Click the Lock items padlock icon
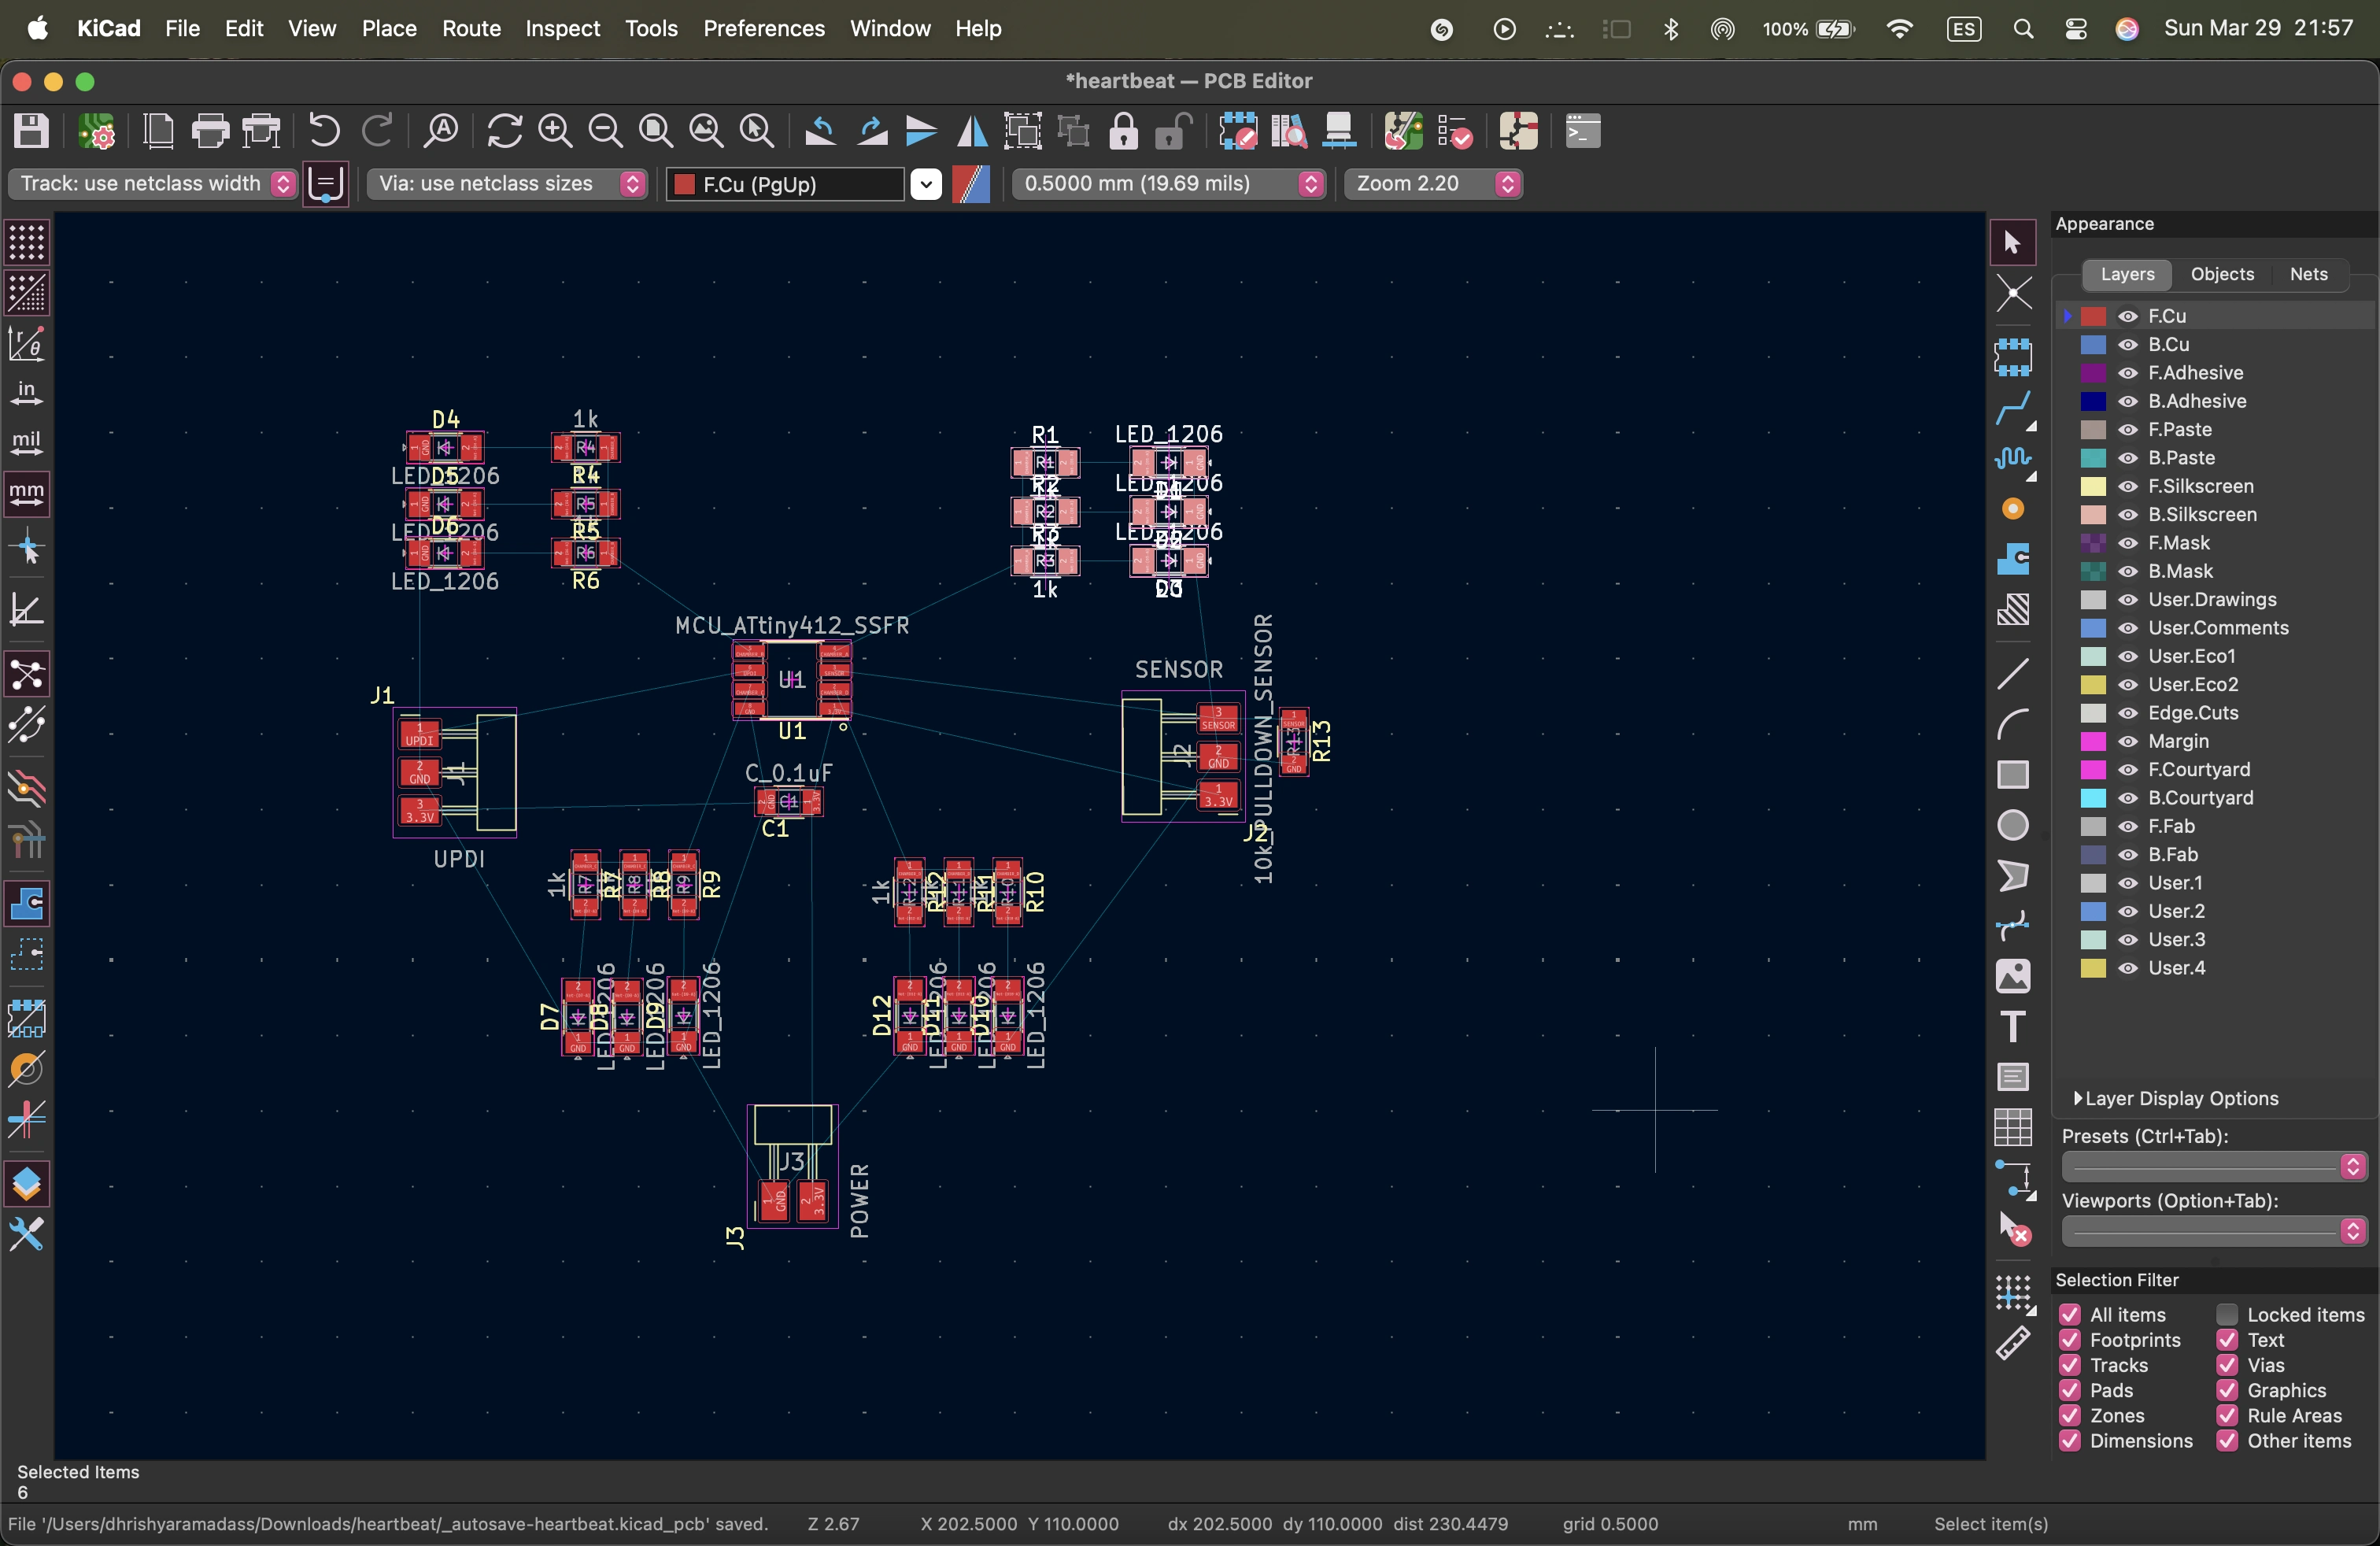The height and width of the screenshot is (1546, 2380). [1124, 131]
